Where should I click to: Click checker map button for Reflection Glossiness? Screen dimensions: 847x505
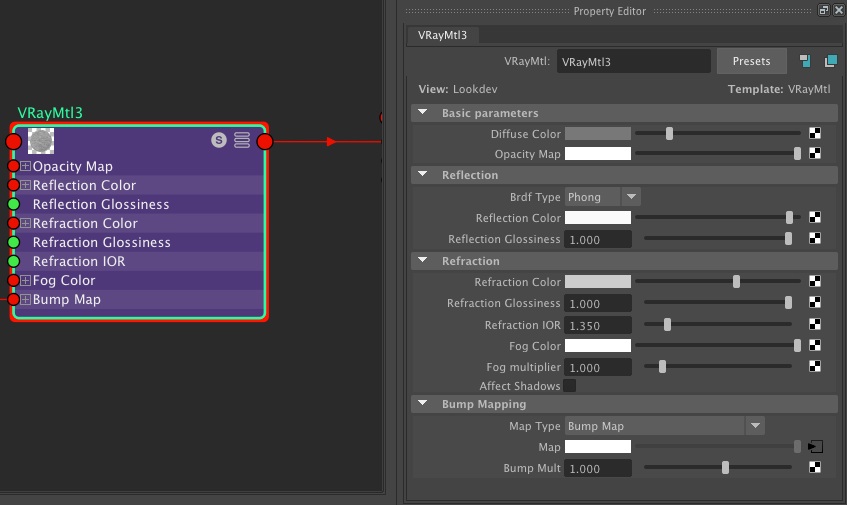815,238
